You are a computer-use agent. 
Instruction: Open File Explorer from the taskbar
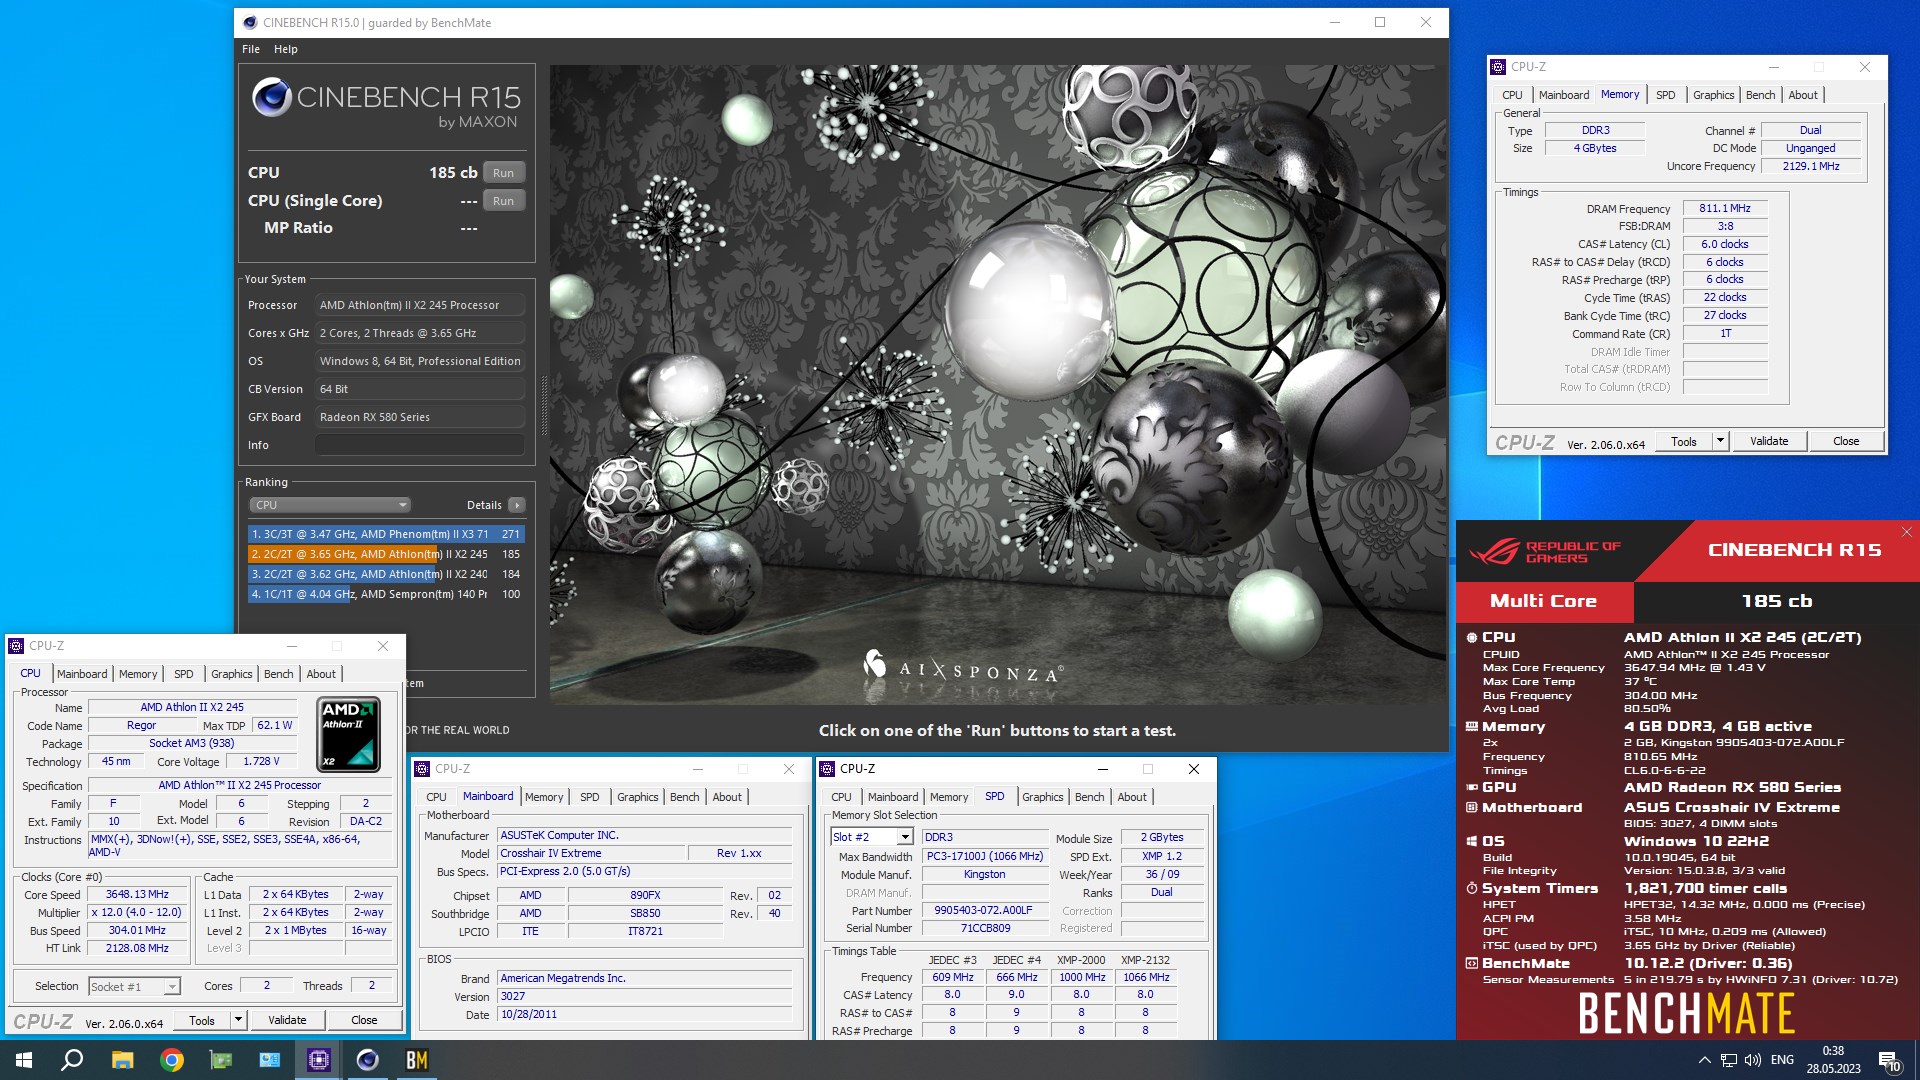click(x=122, y=1060)
